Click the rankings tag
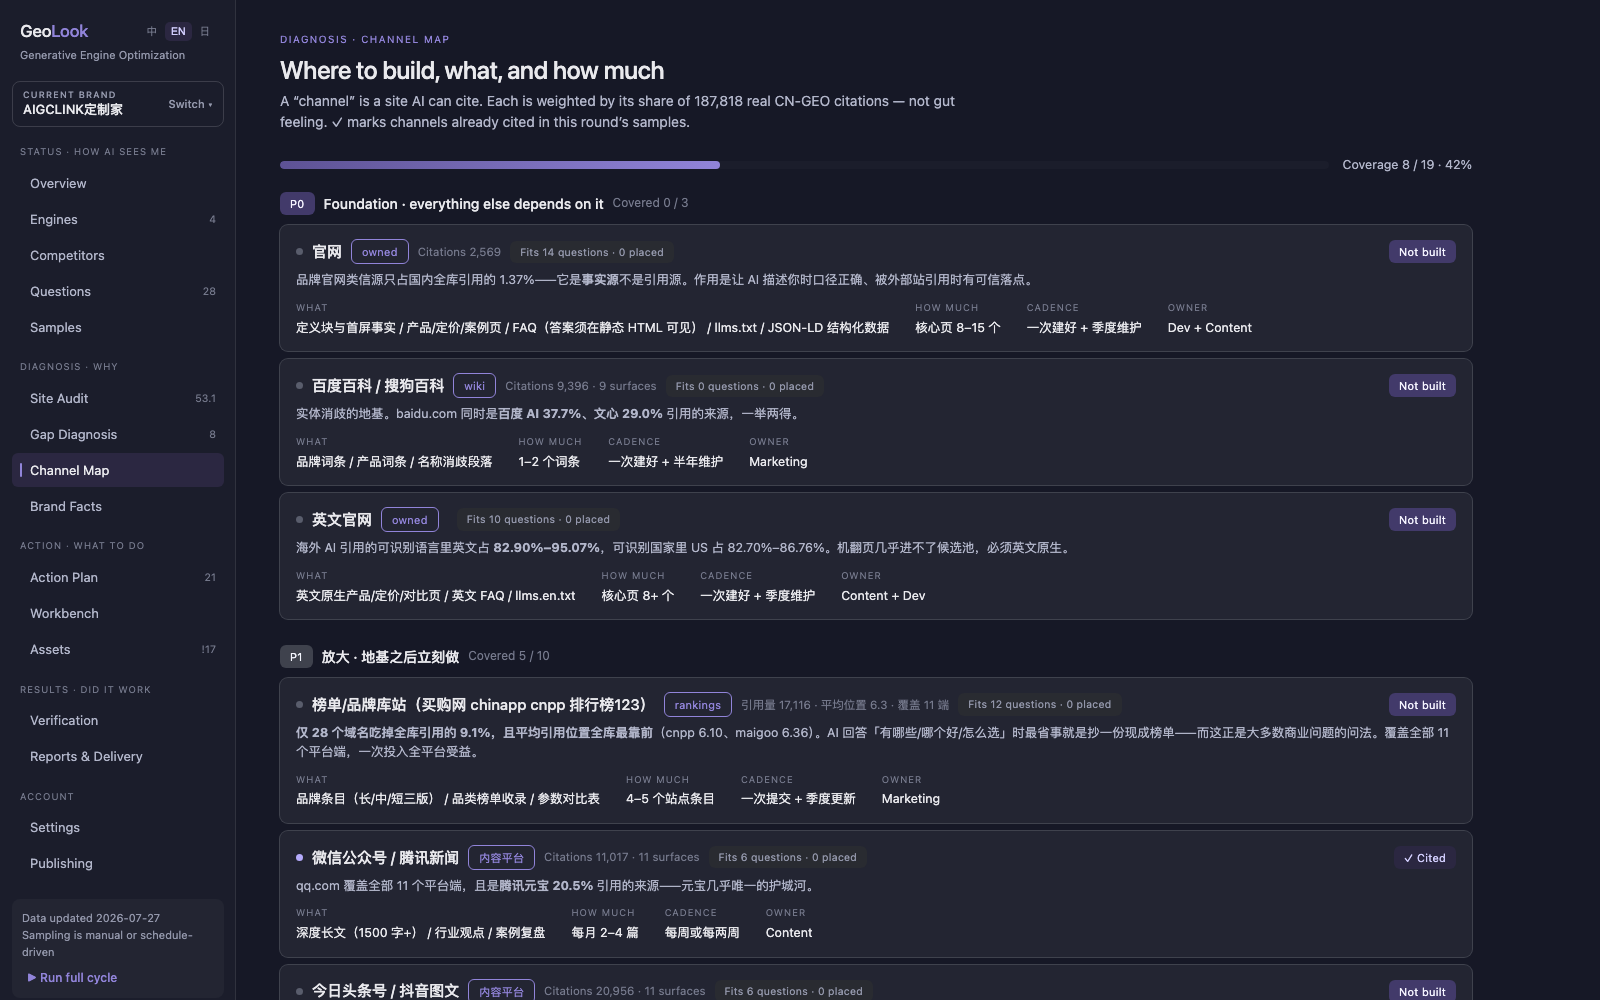Screen dimensions: 1600x1000 click(x=698, y=705)
